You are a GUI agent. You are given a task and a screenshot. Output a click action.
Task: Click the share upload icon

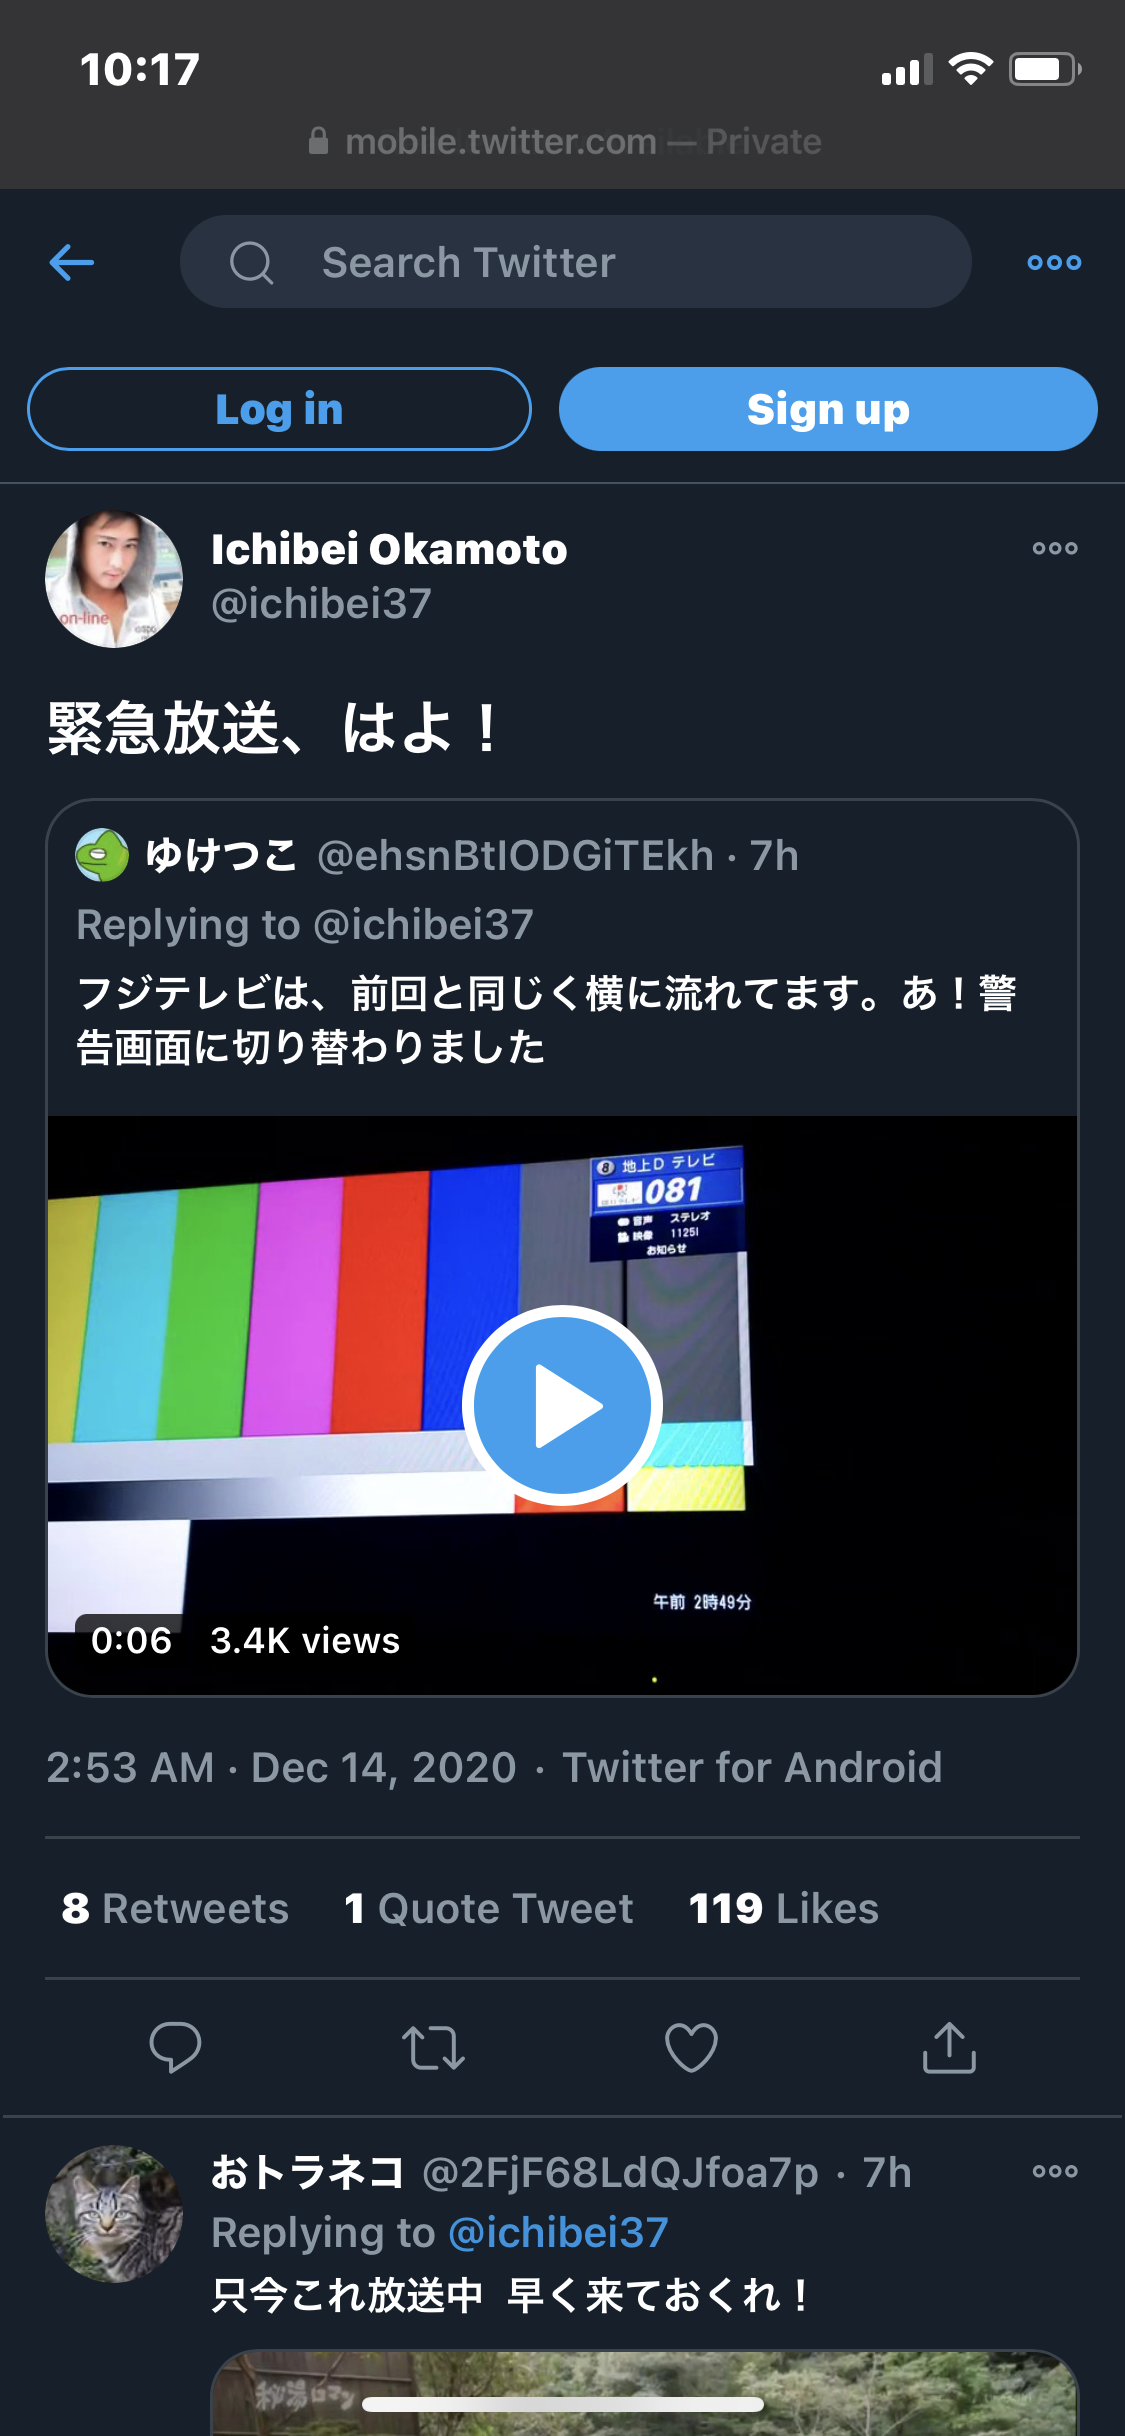click(949, 2047)
